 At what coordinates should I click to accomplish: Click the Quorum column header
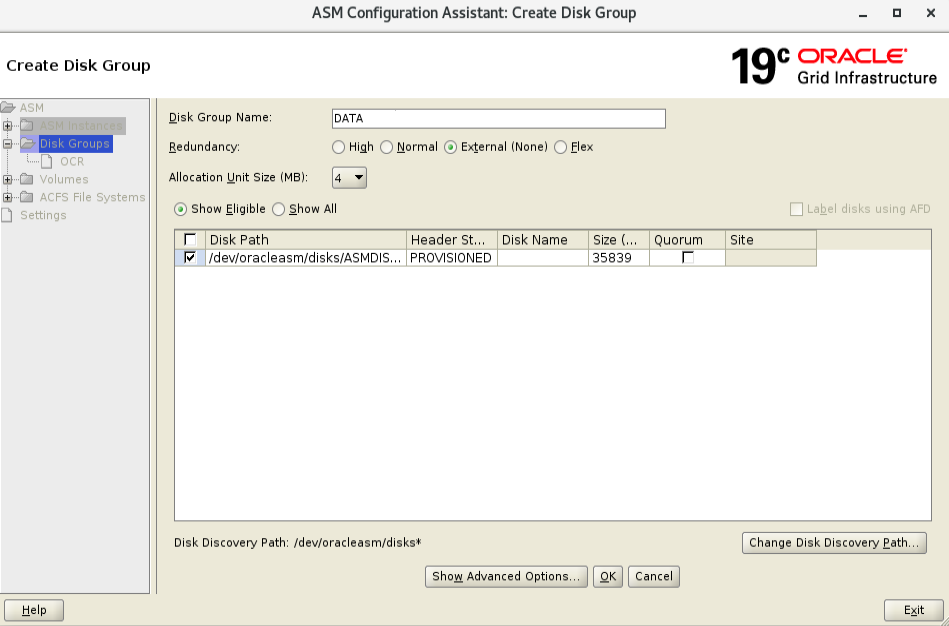click(688, 240)
